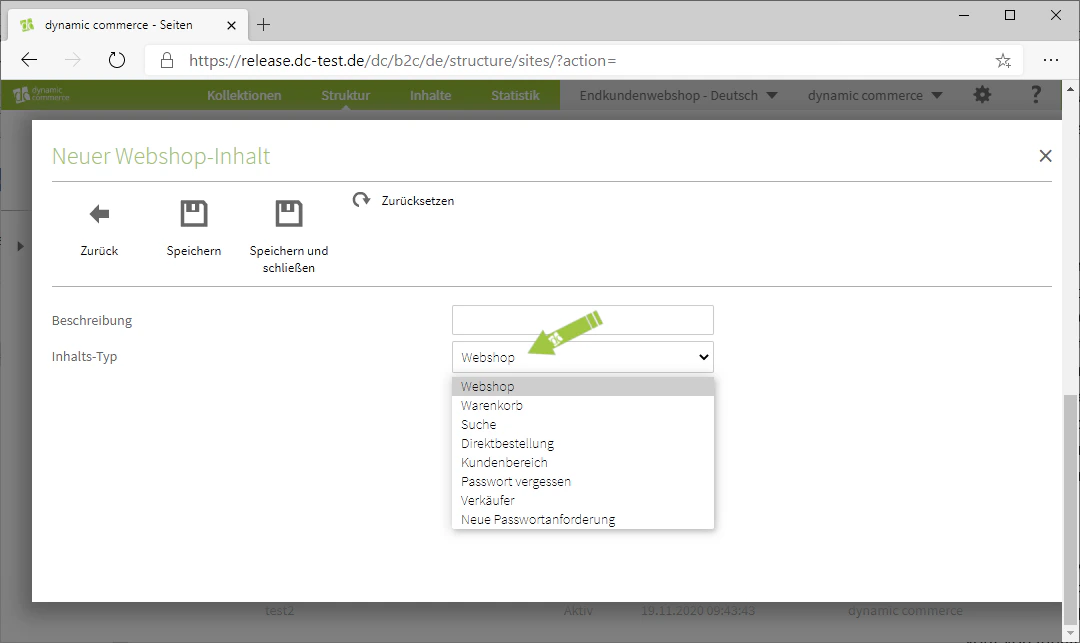
Task: Open the help question mark icon
Action: tap(1035, 95)
